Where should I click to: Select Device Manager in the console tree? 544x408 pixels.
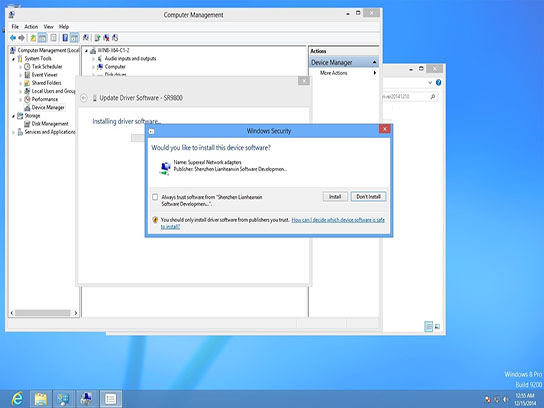coord(48,108)
